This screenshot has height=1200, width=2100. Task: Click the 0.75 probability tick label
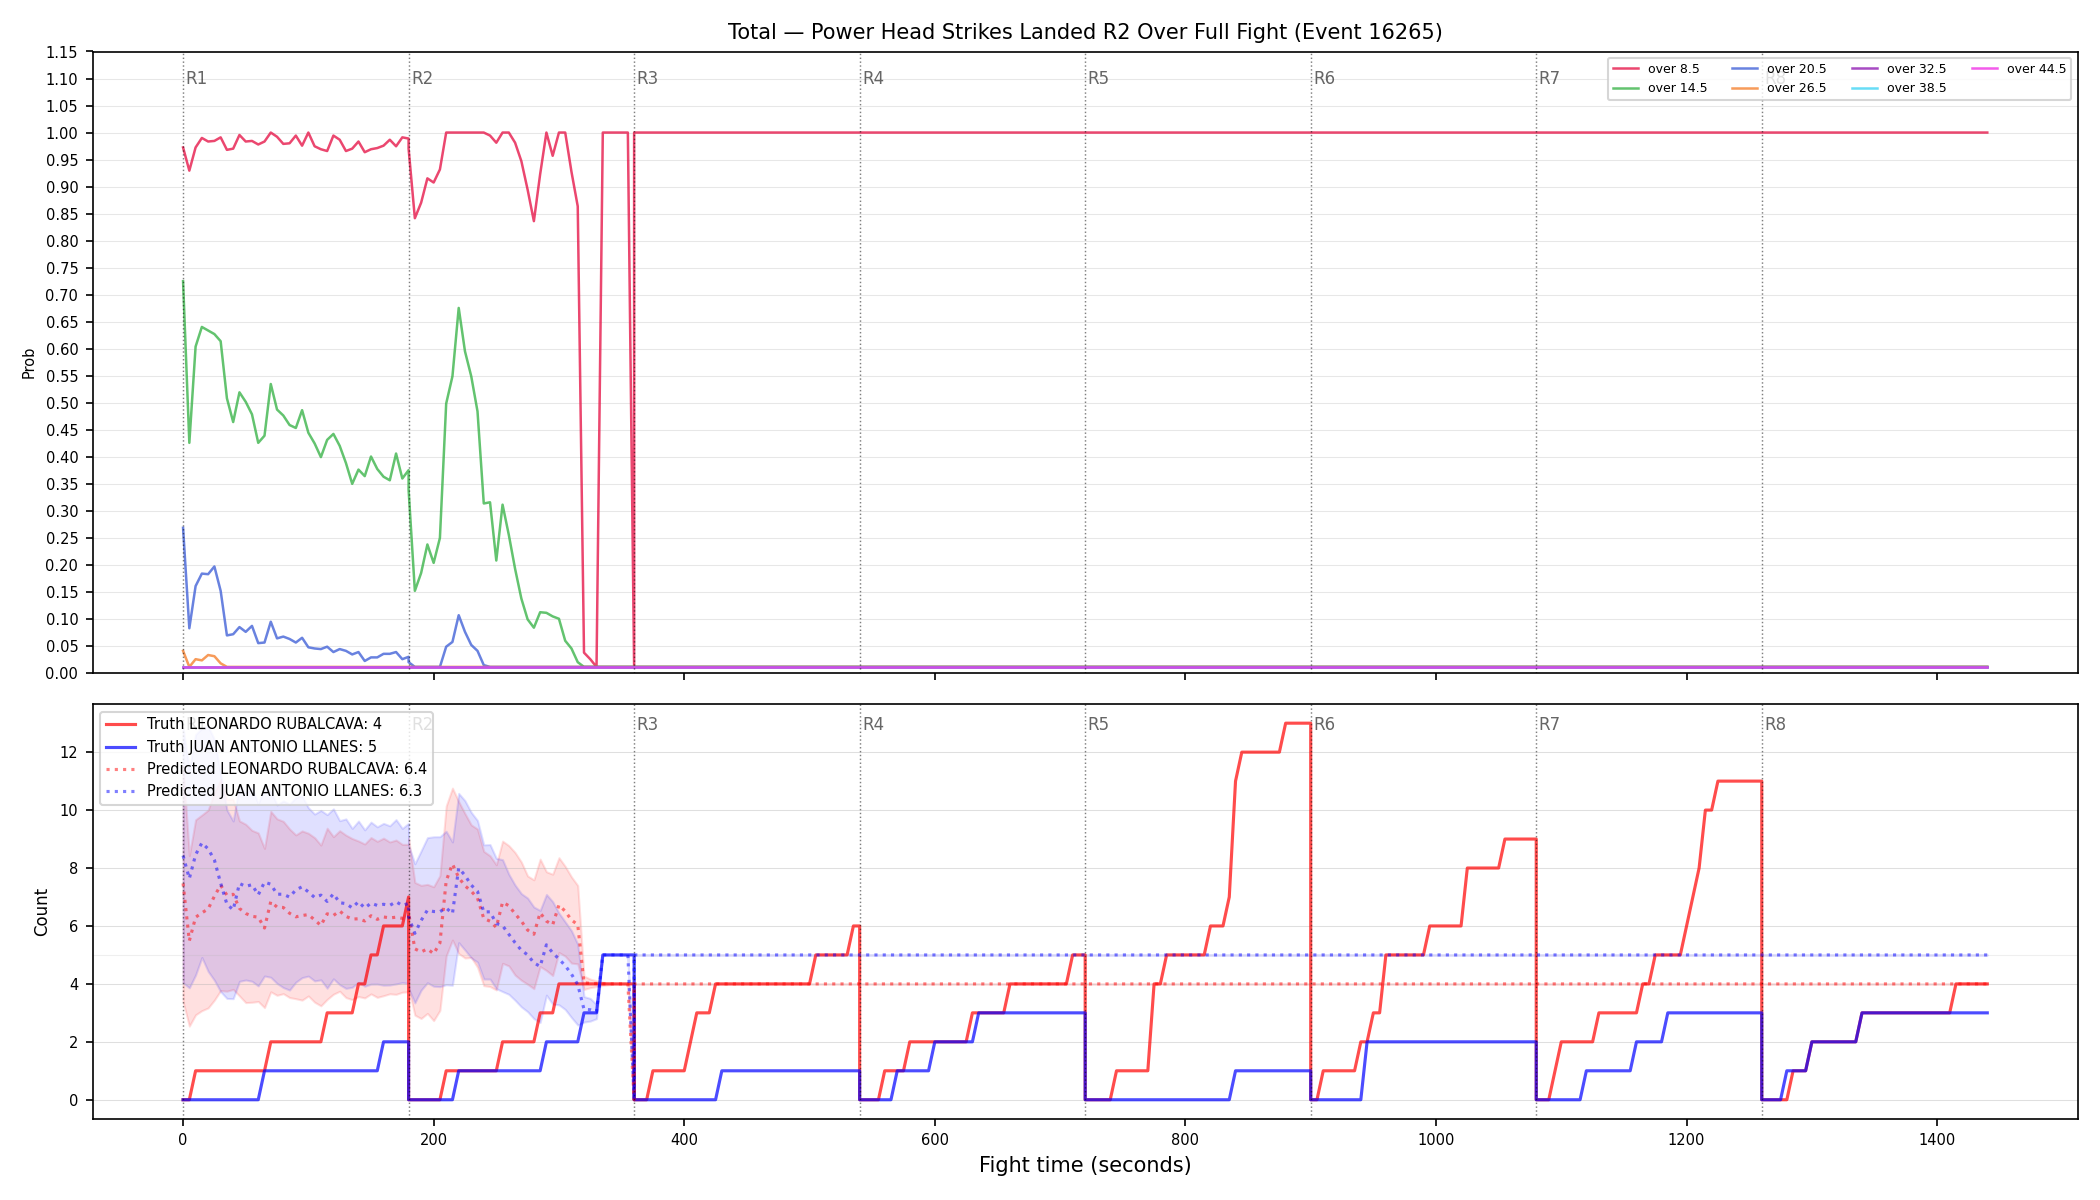[62, 269]
